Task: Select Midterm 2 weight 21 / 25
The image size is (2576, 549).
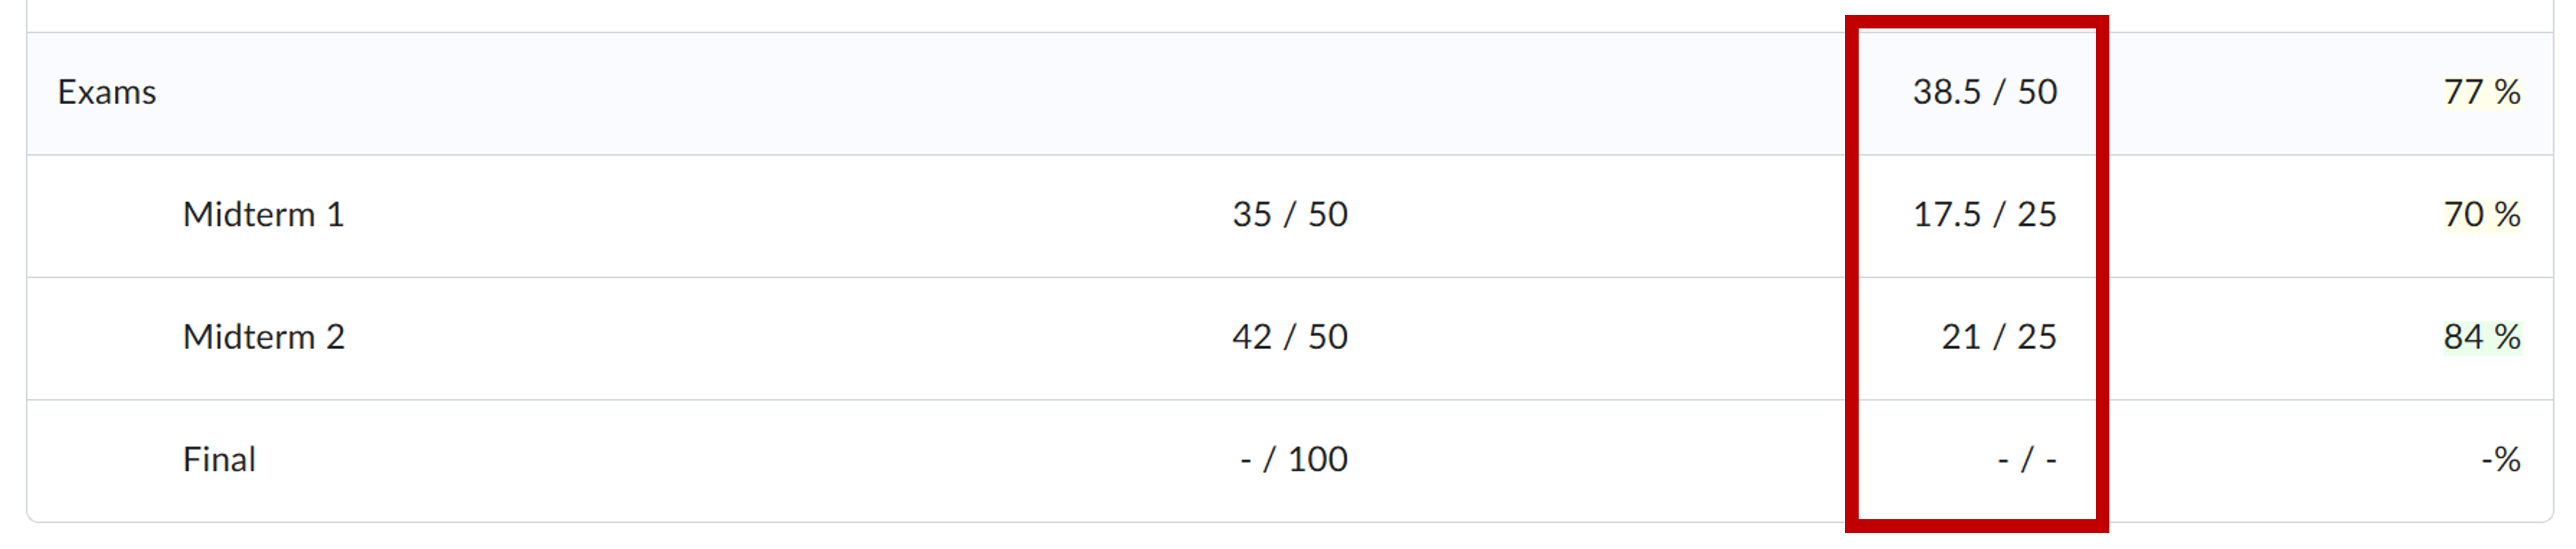Action: (x=1998, y=337)
